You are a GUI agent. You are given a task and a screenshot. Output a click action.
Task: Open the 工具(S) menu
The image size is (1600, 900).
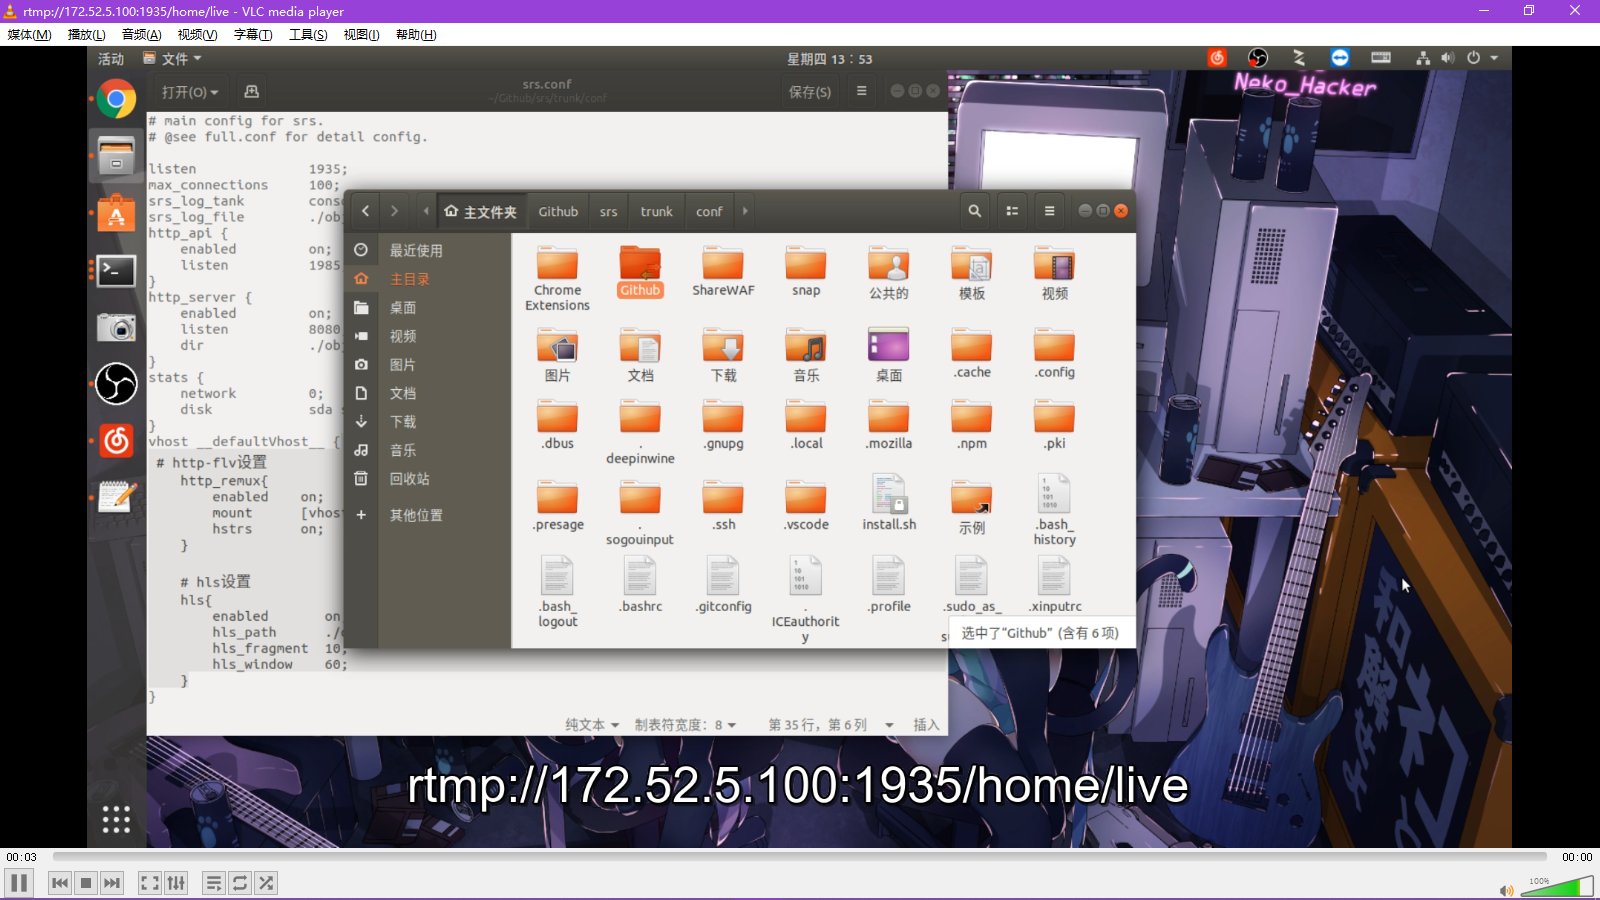tap(308, 35)
